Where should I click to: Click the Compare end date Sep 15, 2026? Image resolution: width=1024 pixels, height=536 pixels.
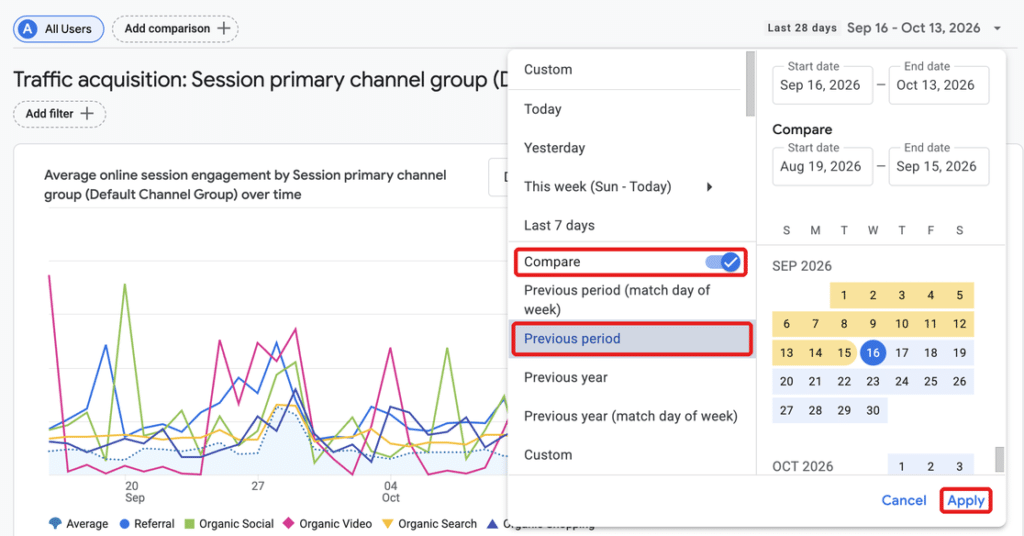tap(938, 166)
